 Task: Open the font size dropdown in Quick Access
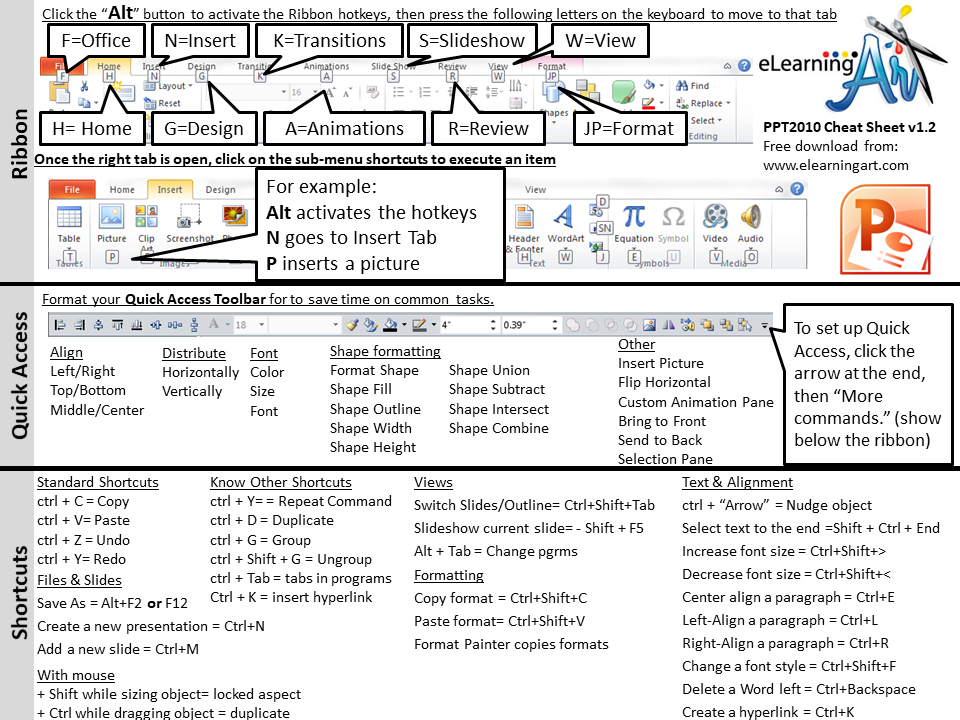pyautogui.click(x=259, y=324)
